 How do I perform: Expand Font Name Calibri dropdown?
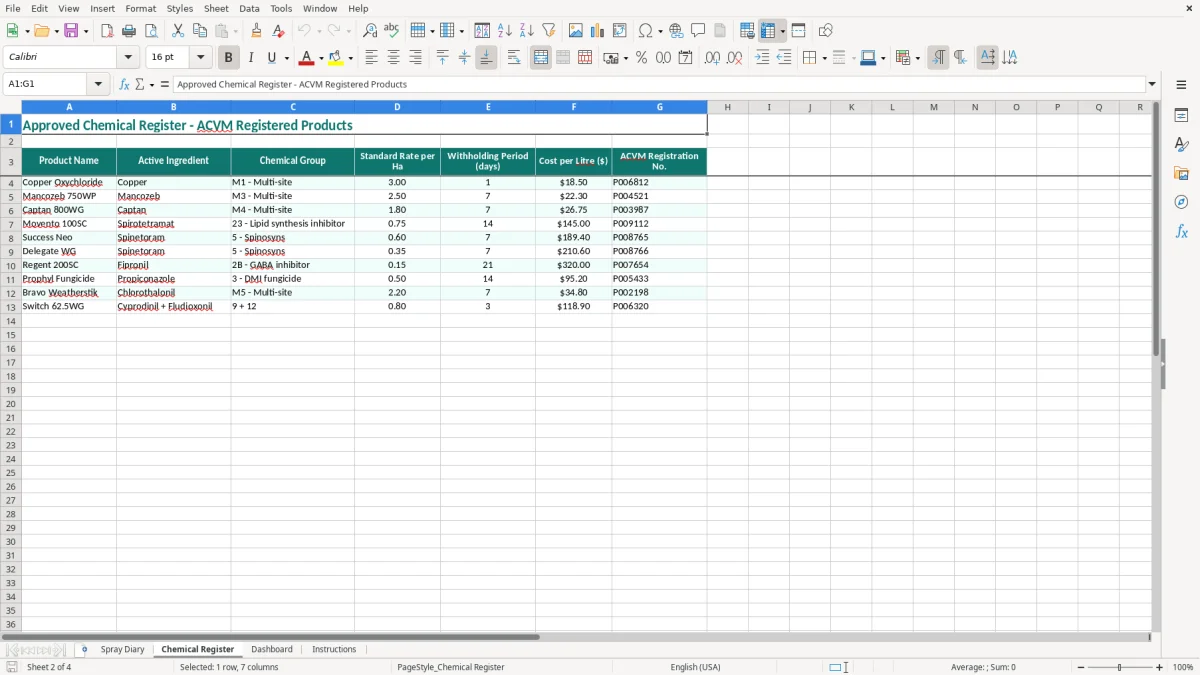(x=128, y=58)
